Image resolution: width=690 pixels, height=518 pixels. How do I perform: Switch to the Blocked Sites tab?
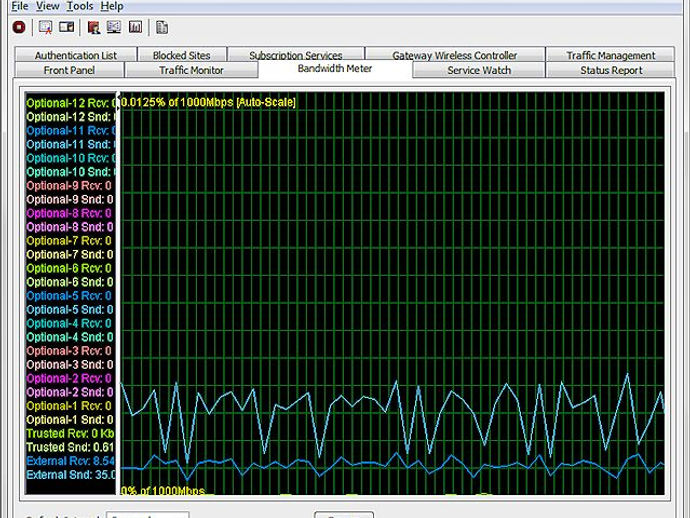pos(182,55)
